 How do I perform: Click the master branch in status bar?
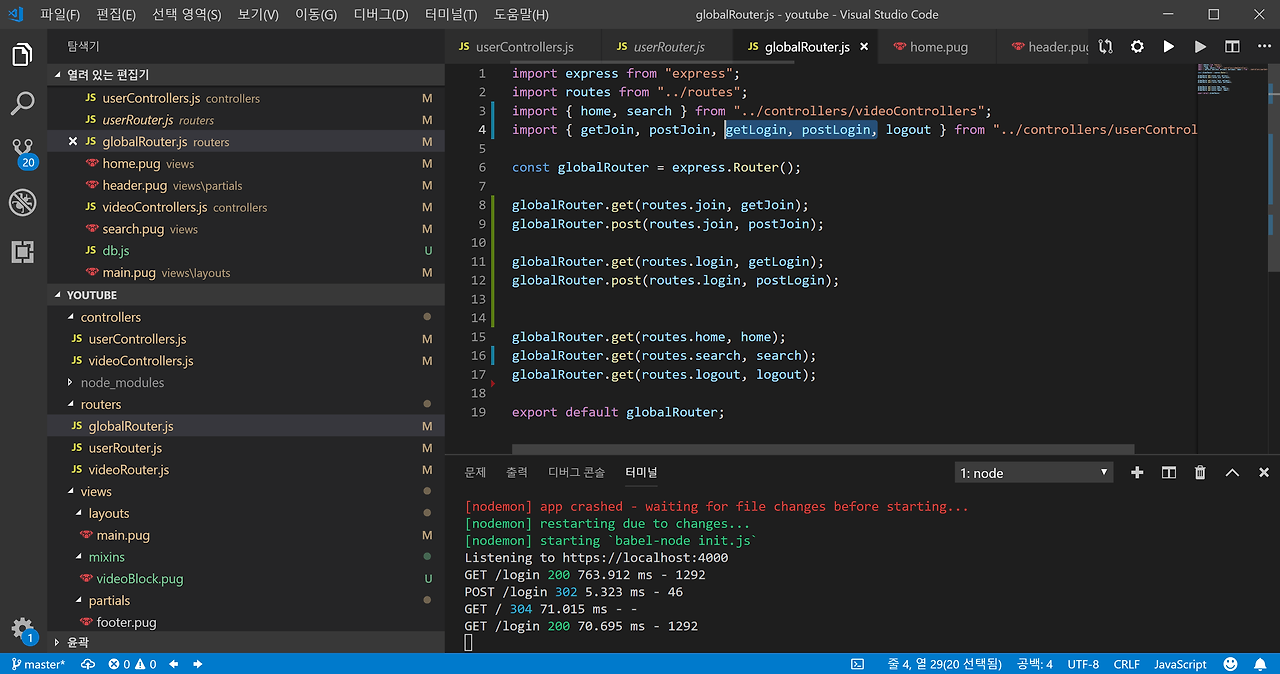coord(38,664)
